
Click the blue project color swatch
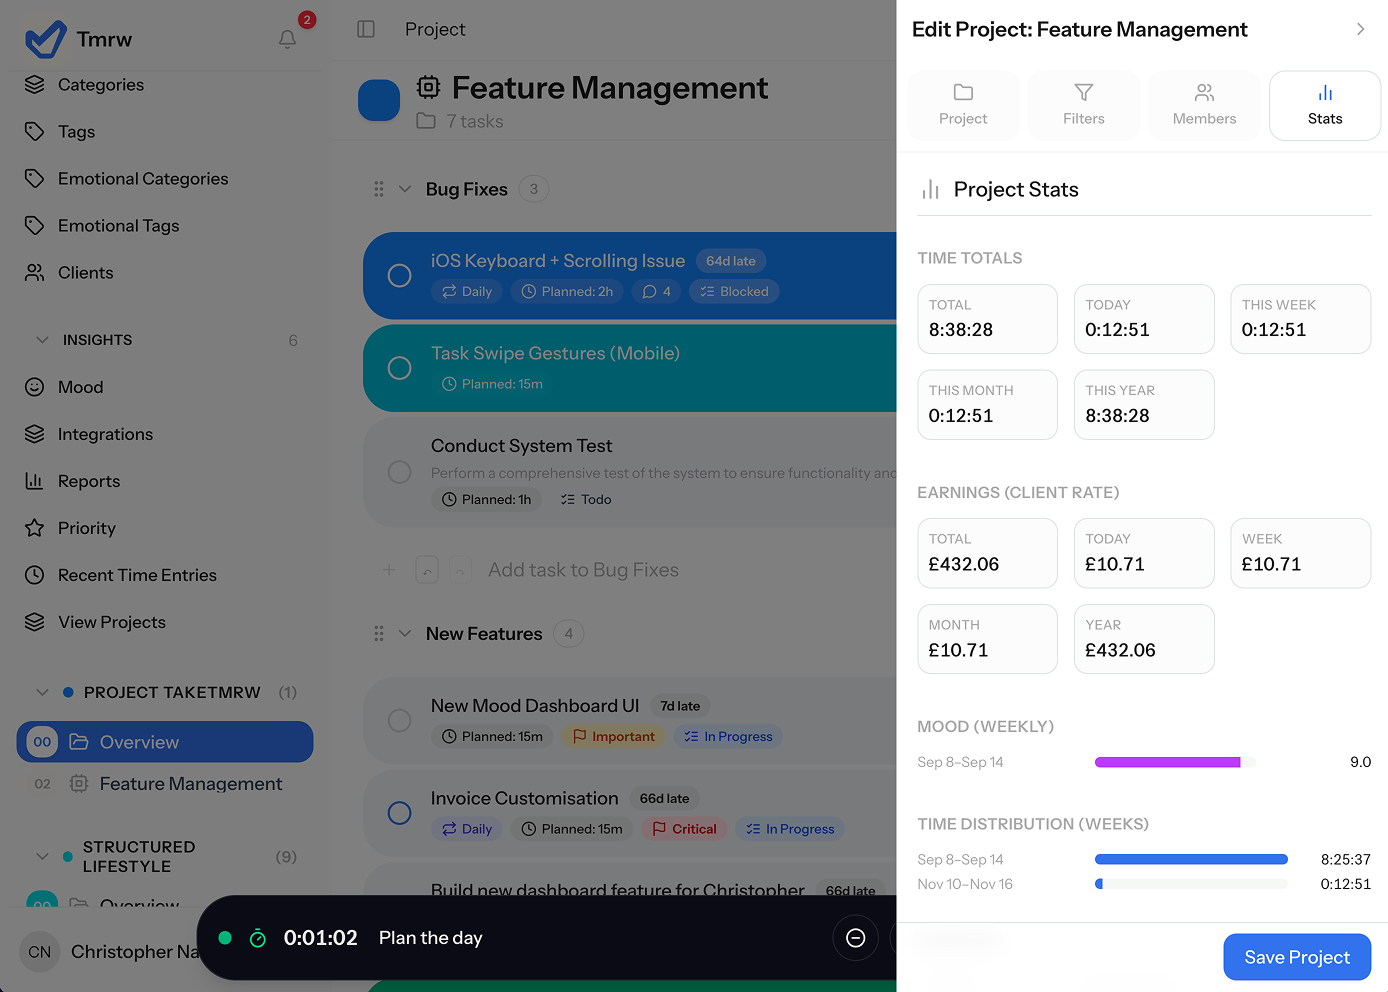pos(379,100)
